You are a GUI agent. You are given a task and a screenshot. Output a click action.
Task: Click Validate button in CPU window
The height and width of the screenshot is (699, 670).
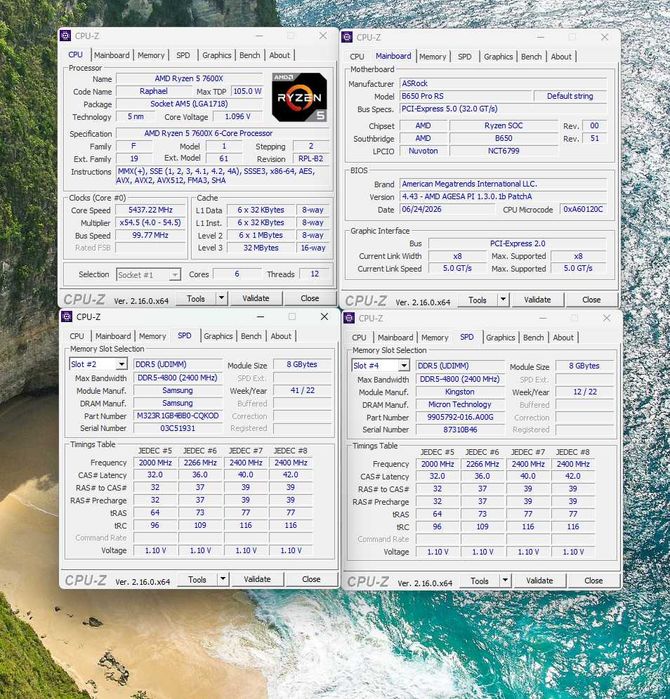pos(256,298)
